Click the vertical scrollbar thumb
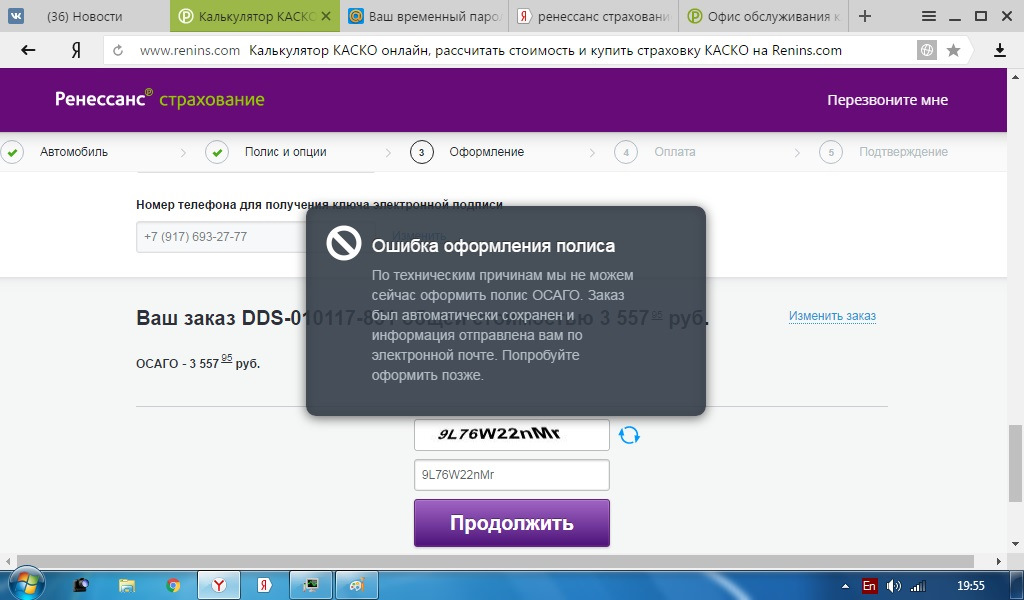Viewport: 1024px width, 600px height. coord(1015,463)
